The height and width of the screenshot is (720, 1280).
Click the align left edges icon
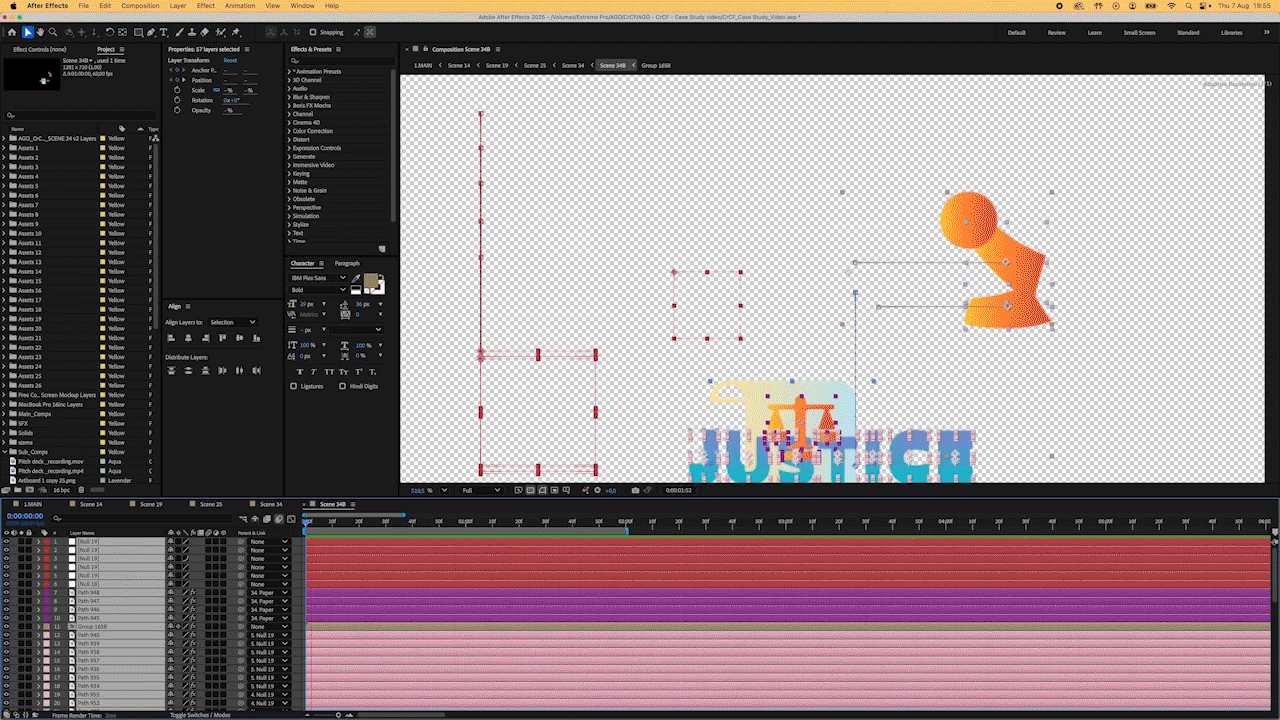tap(171, 338)
